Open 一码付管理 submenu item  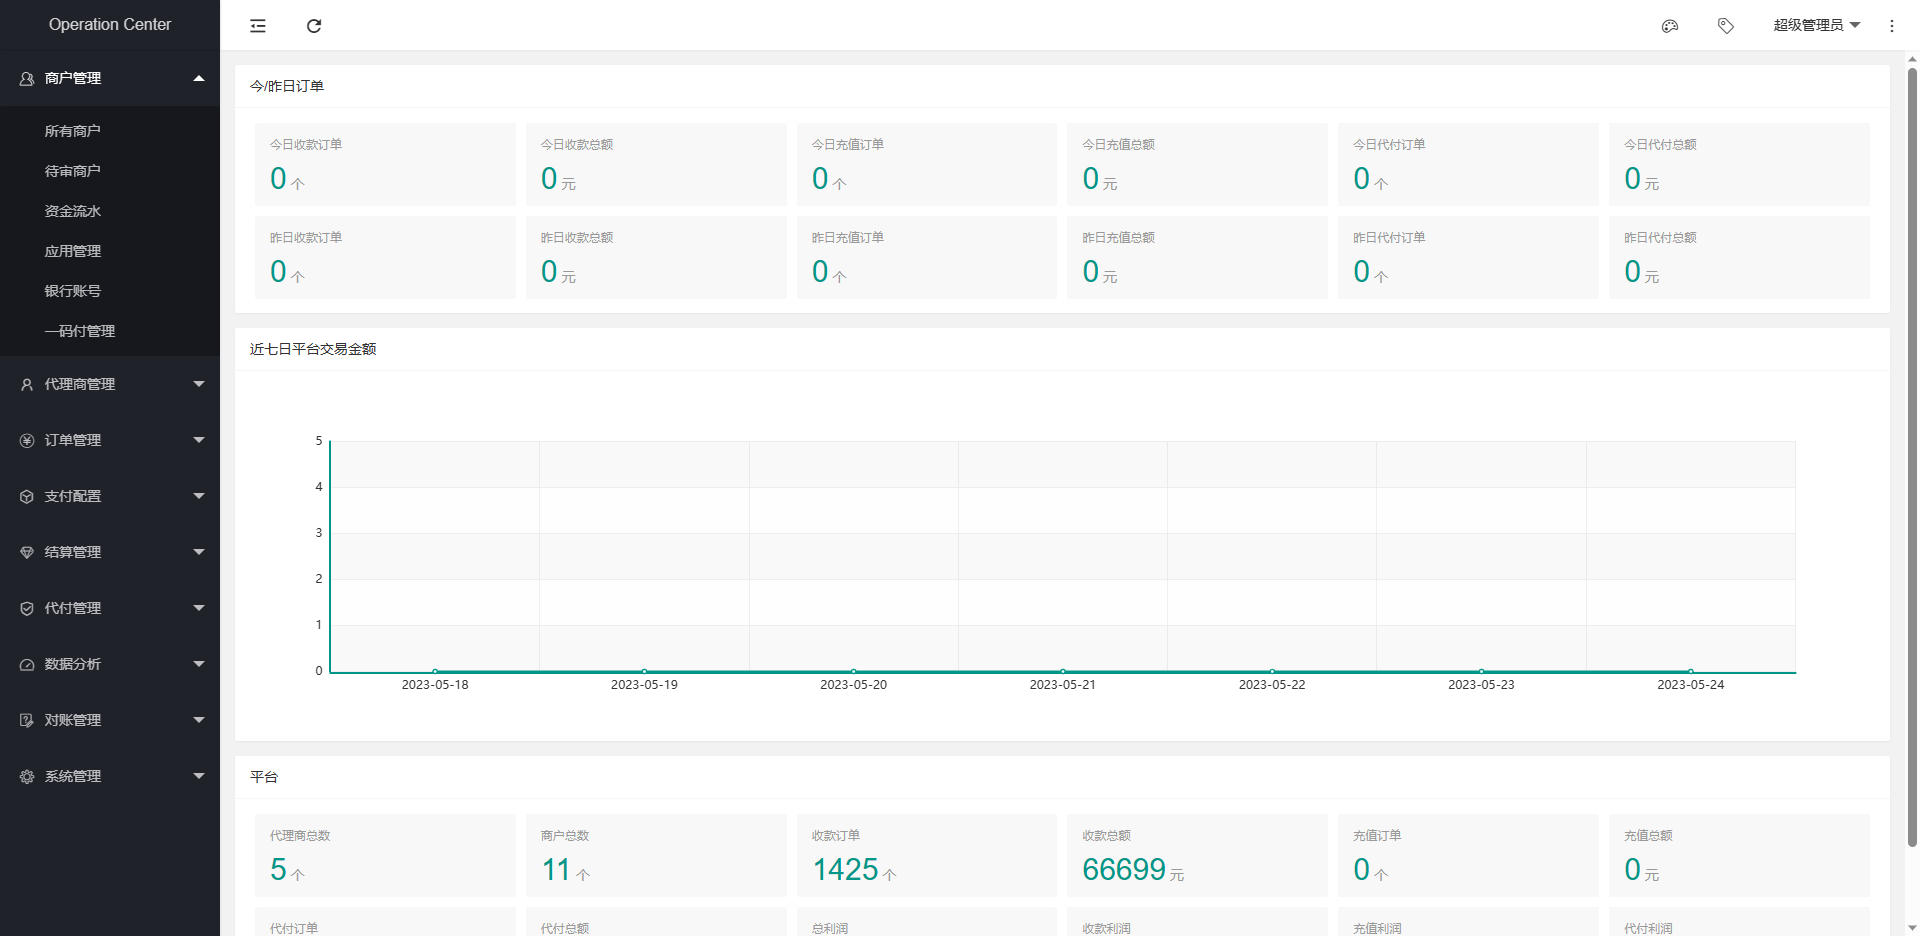click(110, 331)
